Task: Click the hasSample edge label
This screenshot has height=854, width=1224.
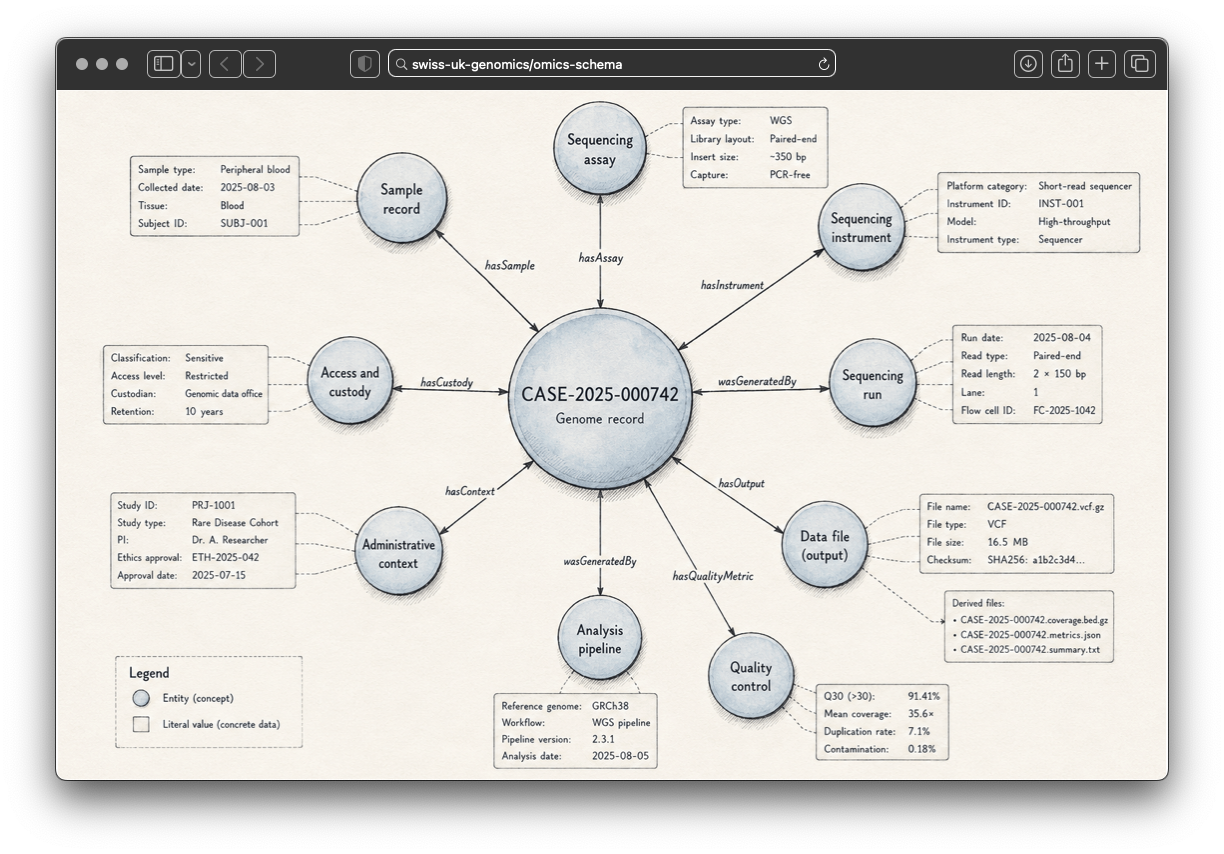Action: coord(510,265)
